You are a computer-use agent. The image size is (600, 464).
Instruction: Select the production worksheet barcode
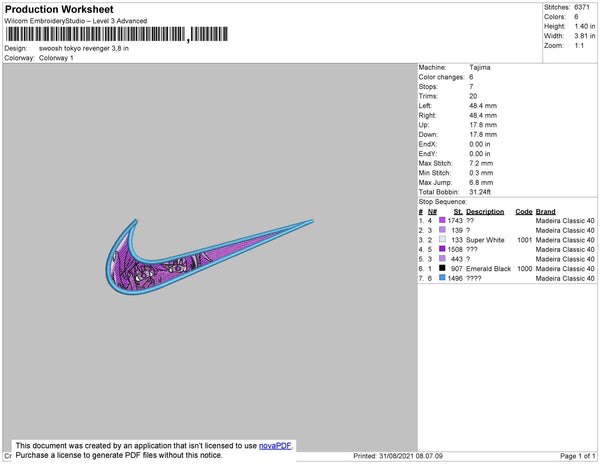click(117, 34)
